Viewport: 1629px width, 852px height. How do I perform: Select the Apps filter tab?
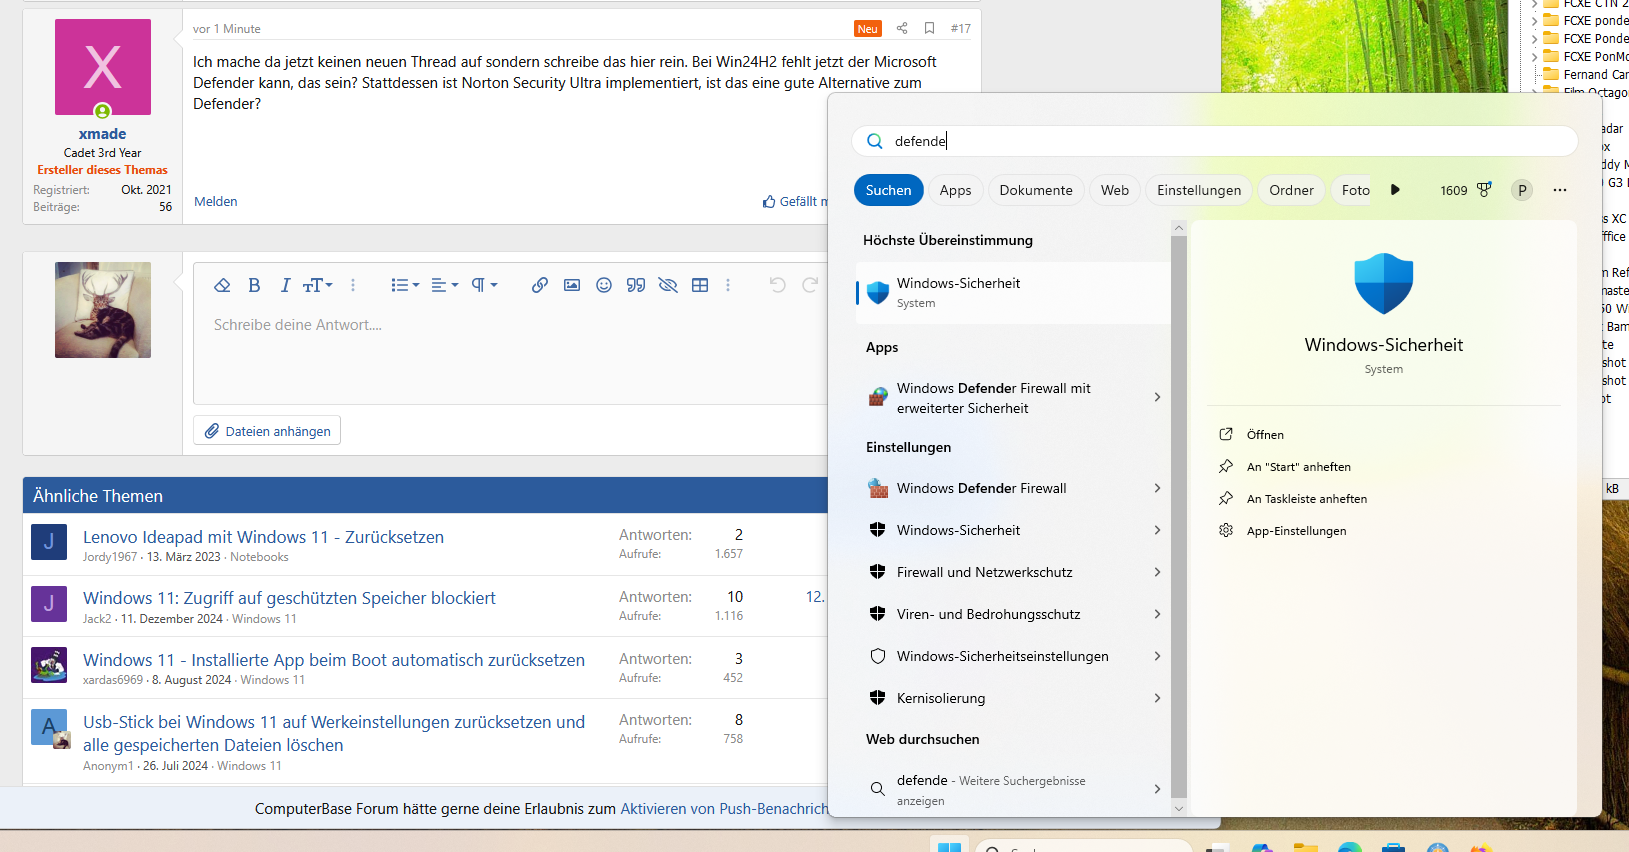pos(955,190)
